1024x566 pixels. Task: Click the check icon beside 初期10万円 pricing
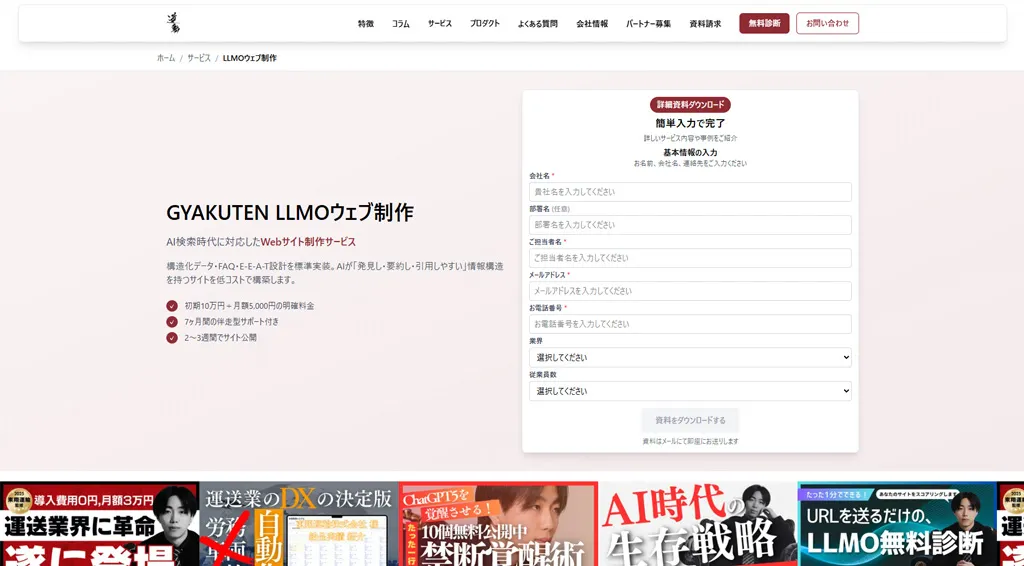(x=172, y=306)
